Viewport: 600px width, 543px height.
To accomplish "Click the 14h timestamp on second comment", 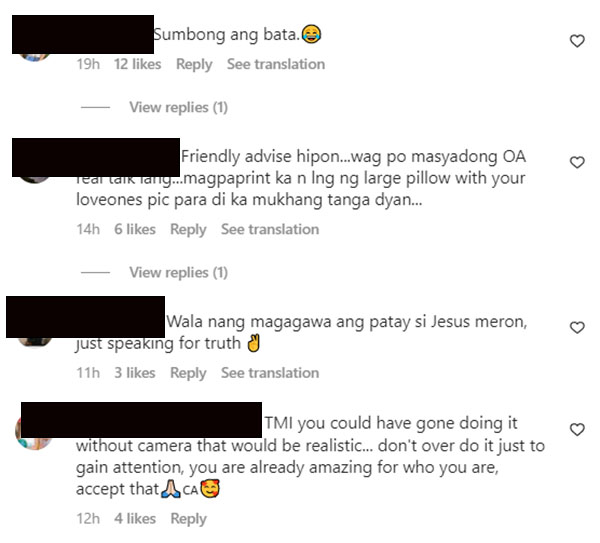I will point(88,229).
